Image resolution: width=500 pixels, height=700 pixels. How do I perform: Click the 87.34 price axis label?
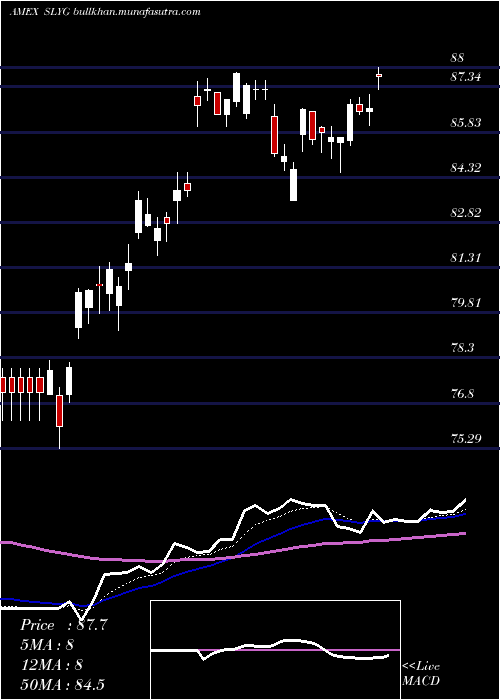466,77
